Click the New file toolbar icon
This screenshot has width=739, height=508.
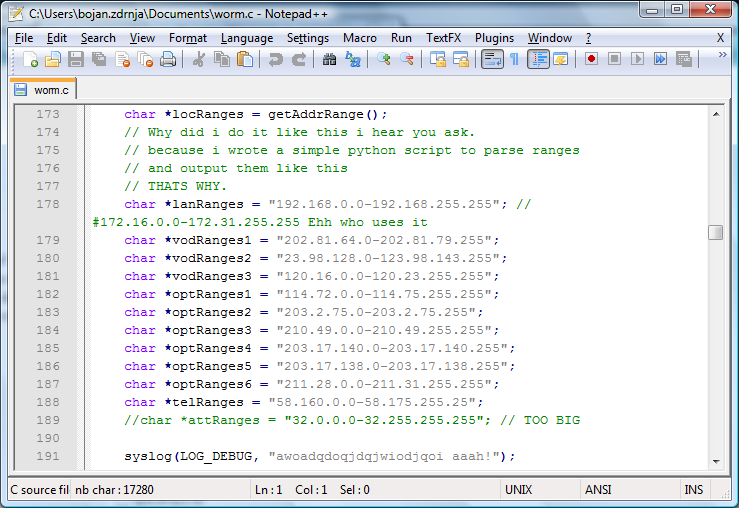(30, 60)
